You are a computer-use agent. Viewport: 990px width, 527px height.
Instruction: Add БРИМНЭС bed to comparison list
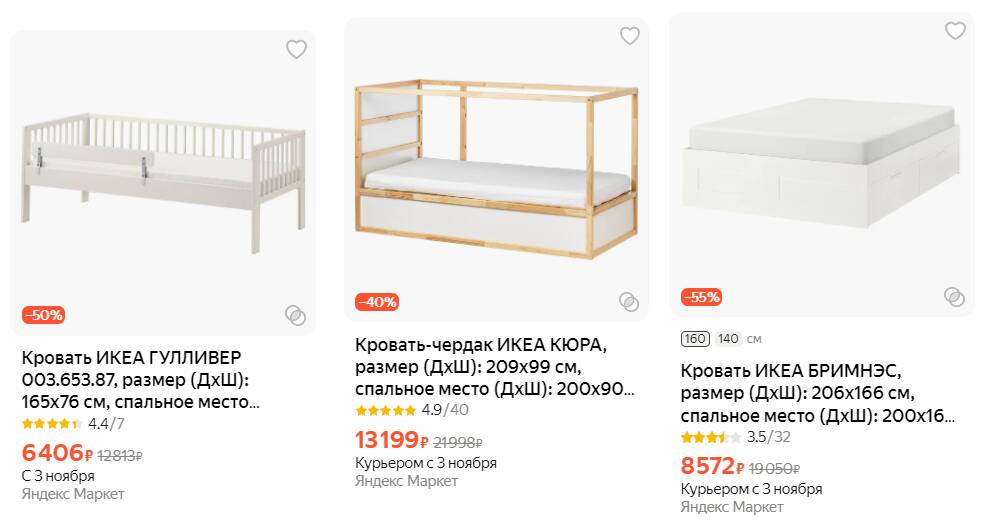click(954, 297)
